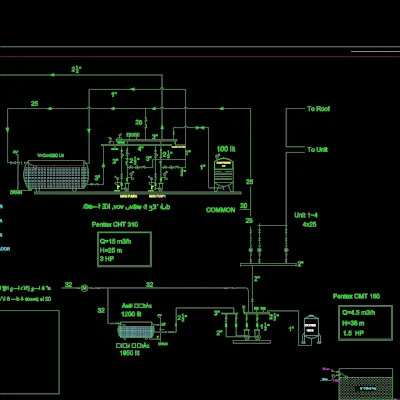Select the circular M meter symbol
This screenshot has width=400, height=400.
click(85, 287)
